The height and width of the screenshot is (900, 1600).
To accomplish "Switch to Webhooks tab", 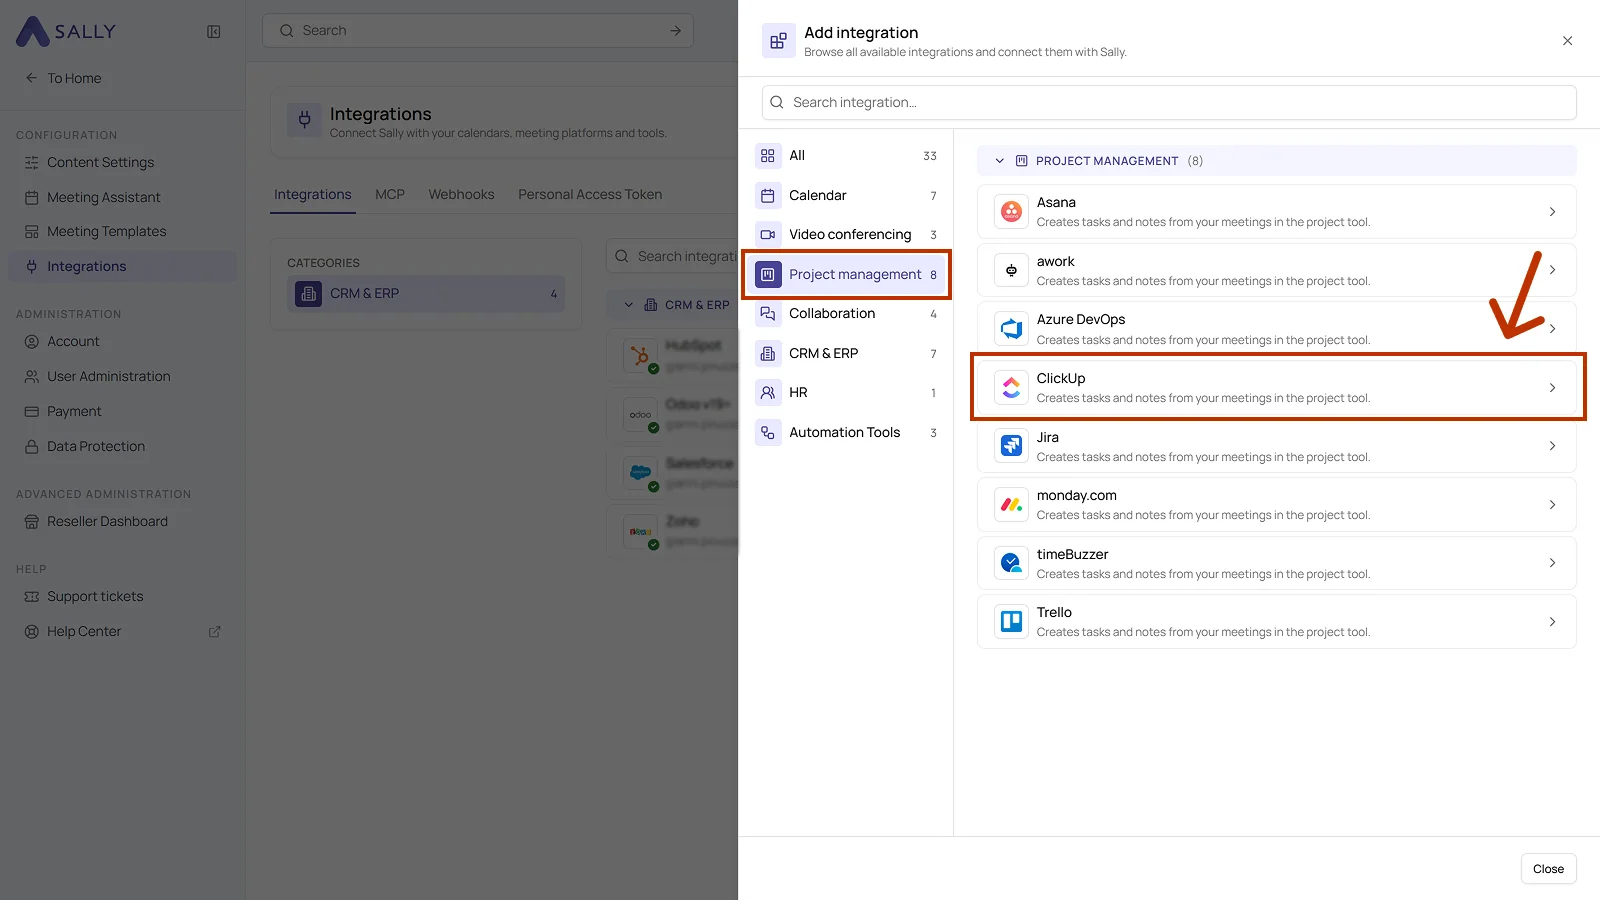I will coord(461,194).
